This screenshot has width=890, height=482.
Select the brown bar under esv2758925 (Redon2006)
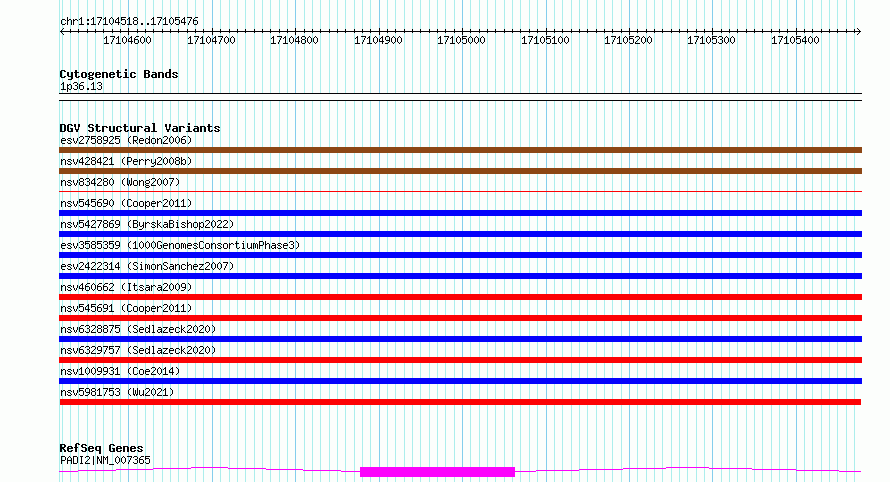[x=460, y=150]
